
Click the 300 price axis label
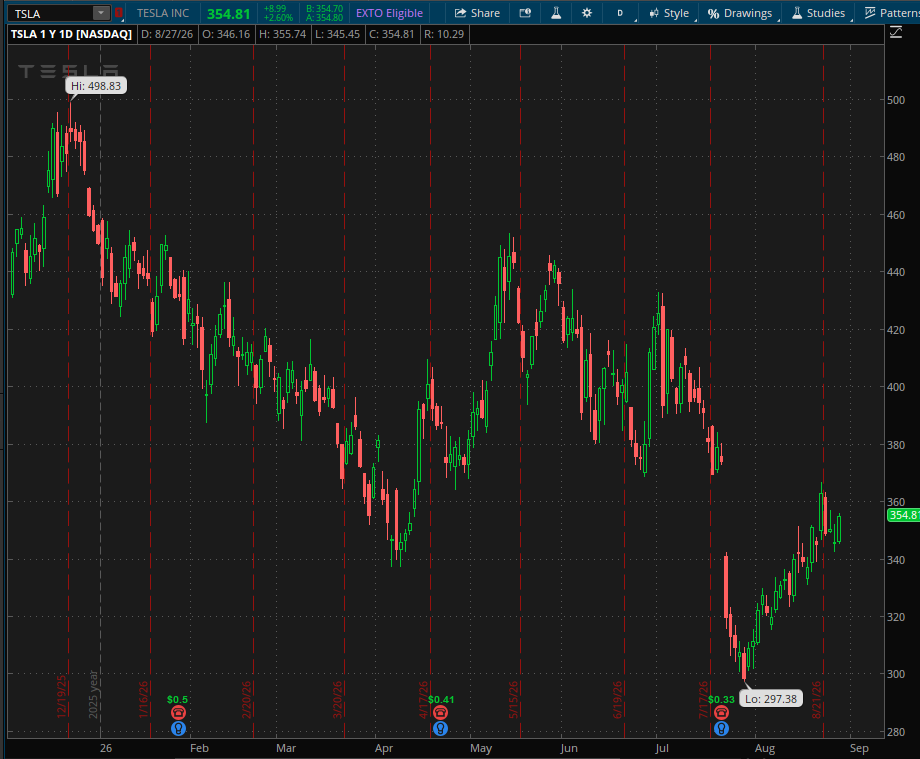tap(896, 674)
